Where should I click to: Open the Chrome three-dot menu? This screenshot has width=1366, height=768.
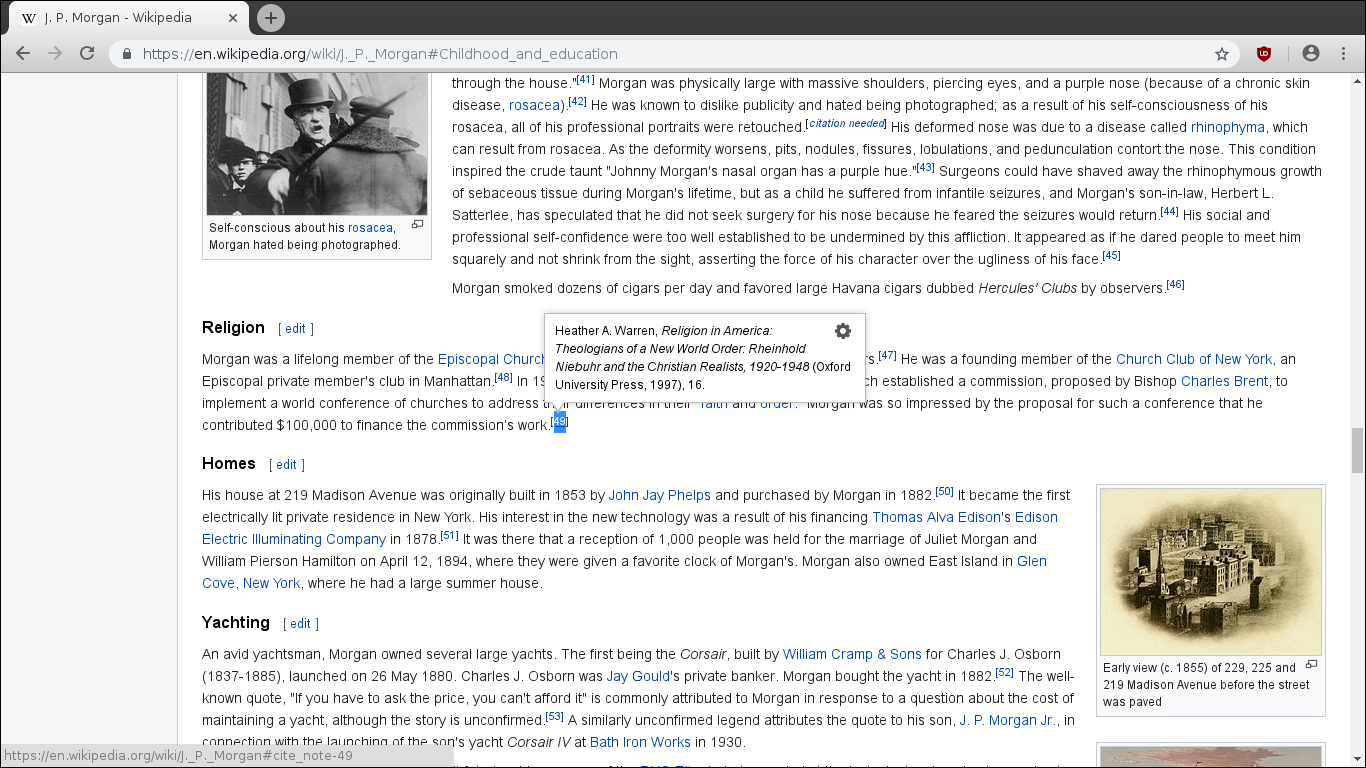pos(1343,54)
